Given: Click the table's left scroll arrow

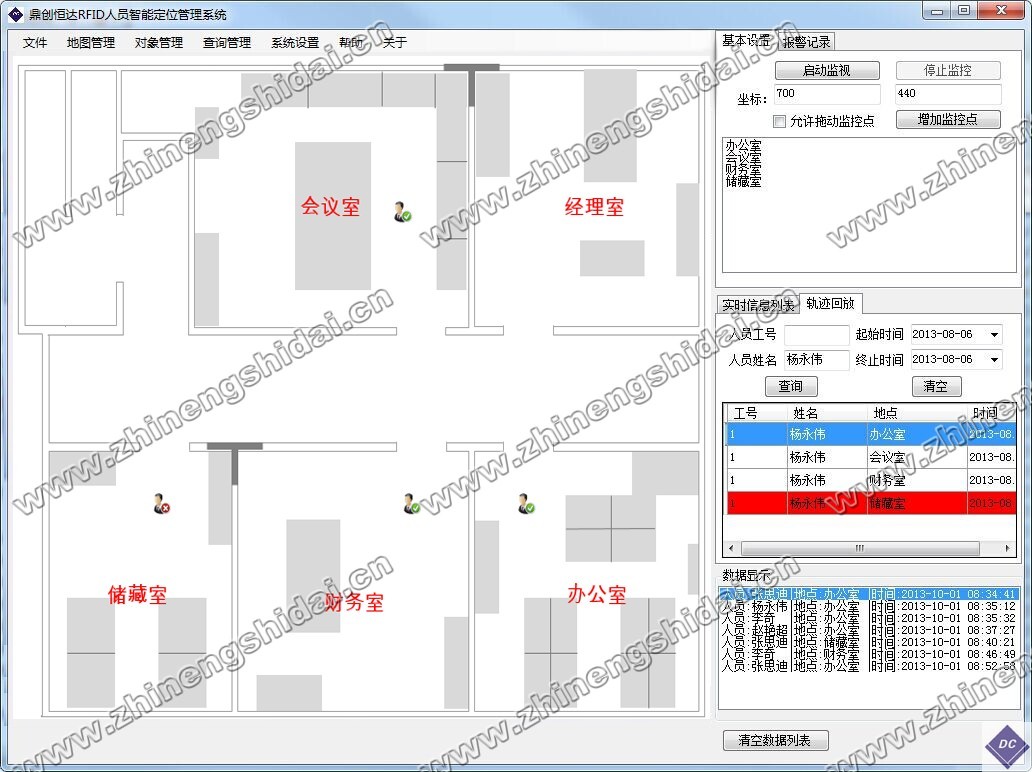Looking at the screenshot, I should tap(731, 548).
